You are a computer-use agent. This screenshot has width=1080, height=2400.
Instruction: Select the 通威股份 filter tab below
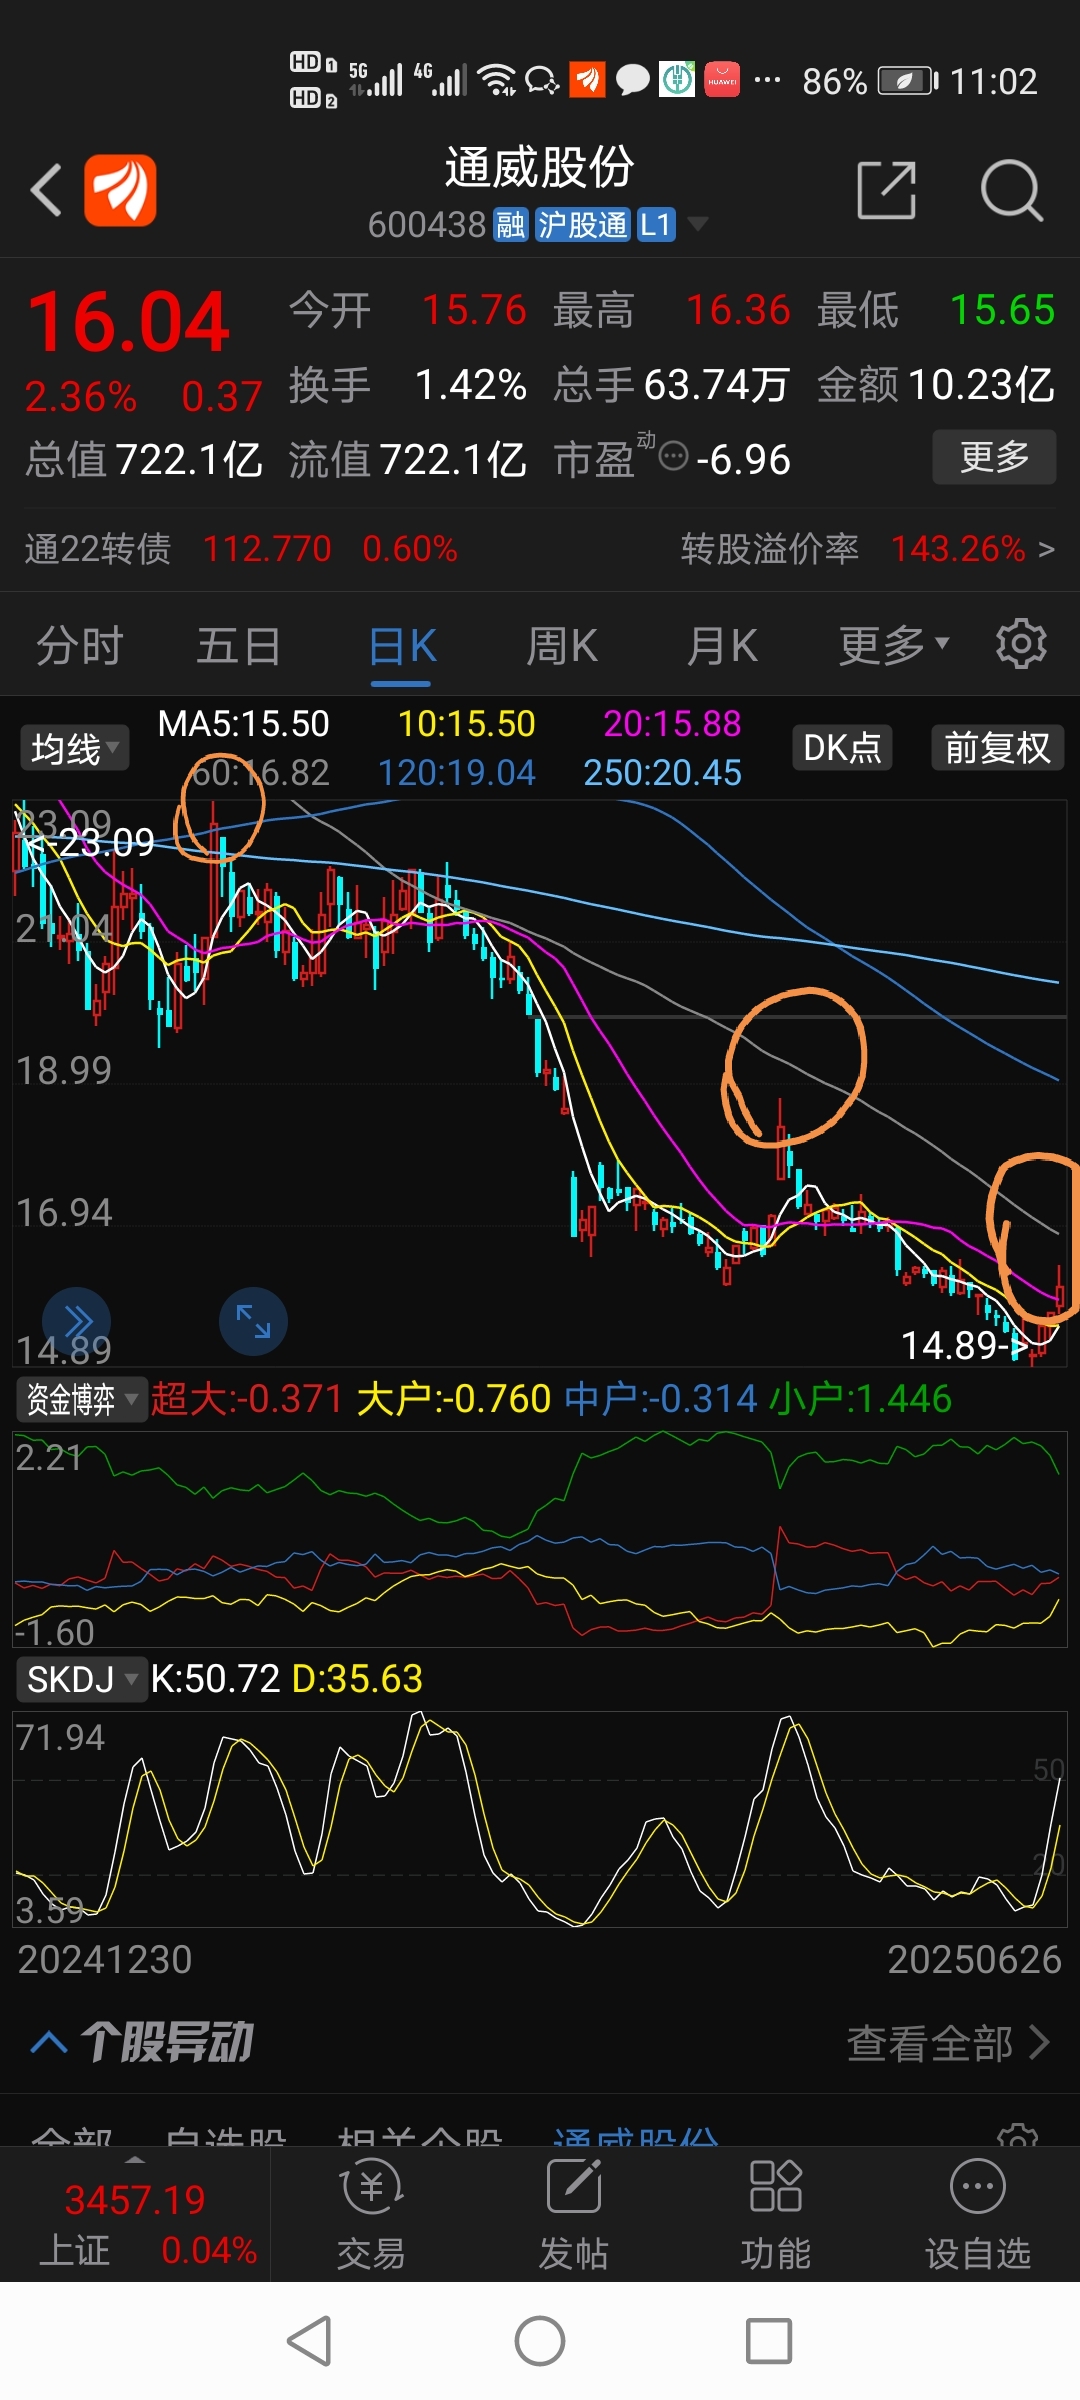635,2136
